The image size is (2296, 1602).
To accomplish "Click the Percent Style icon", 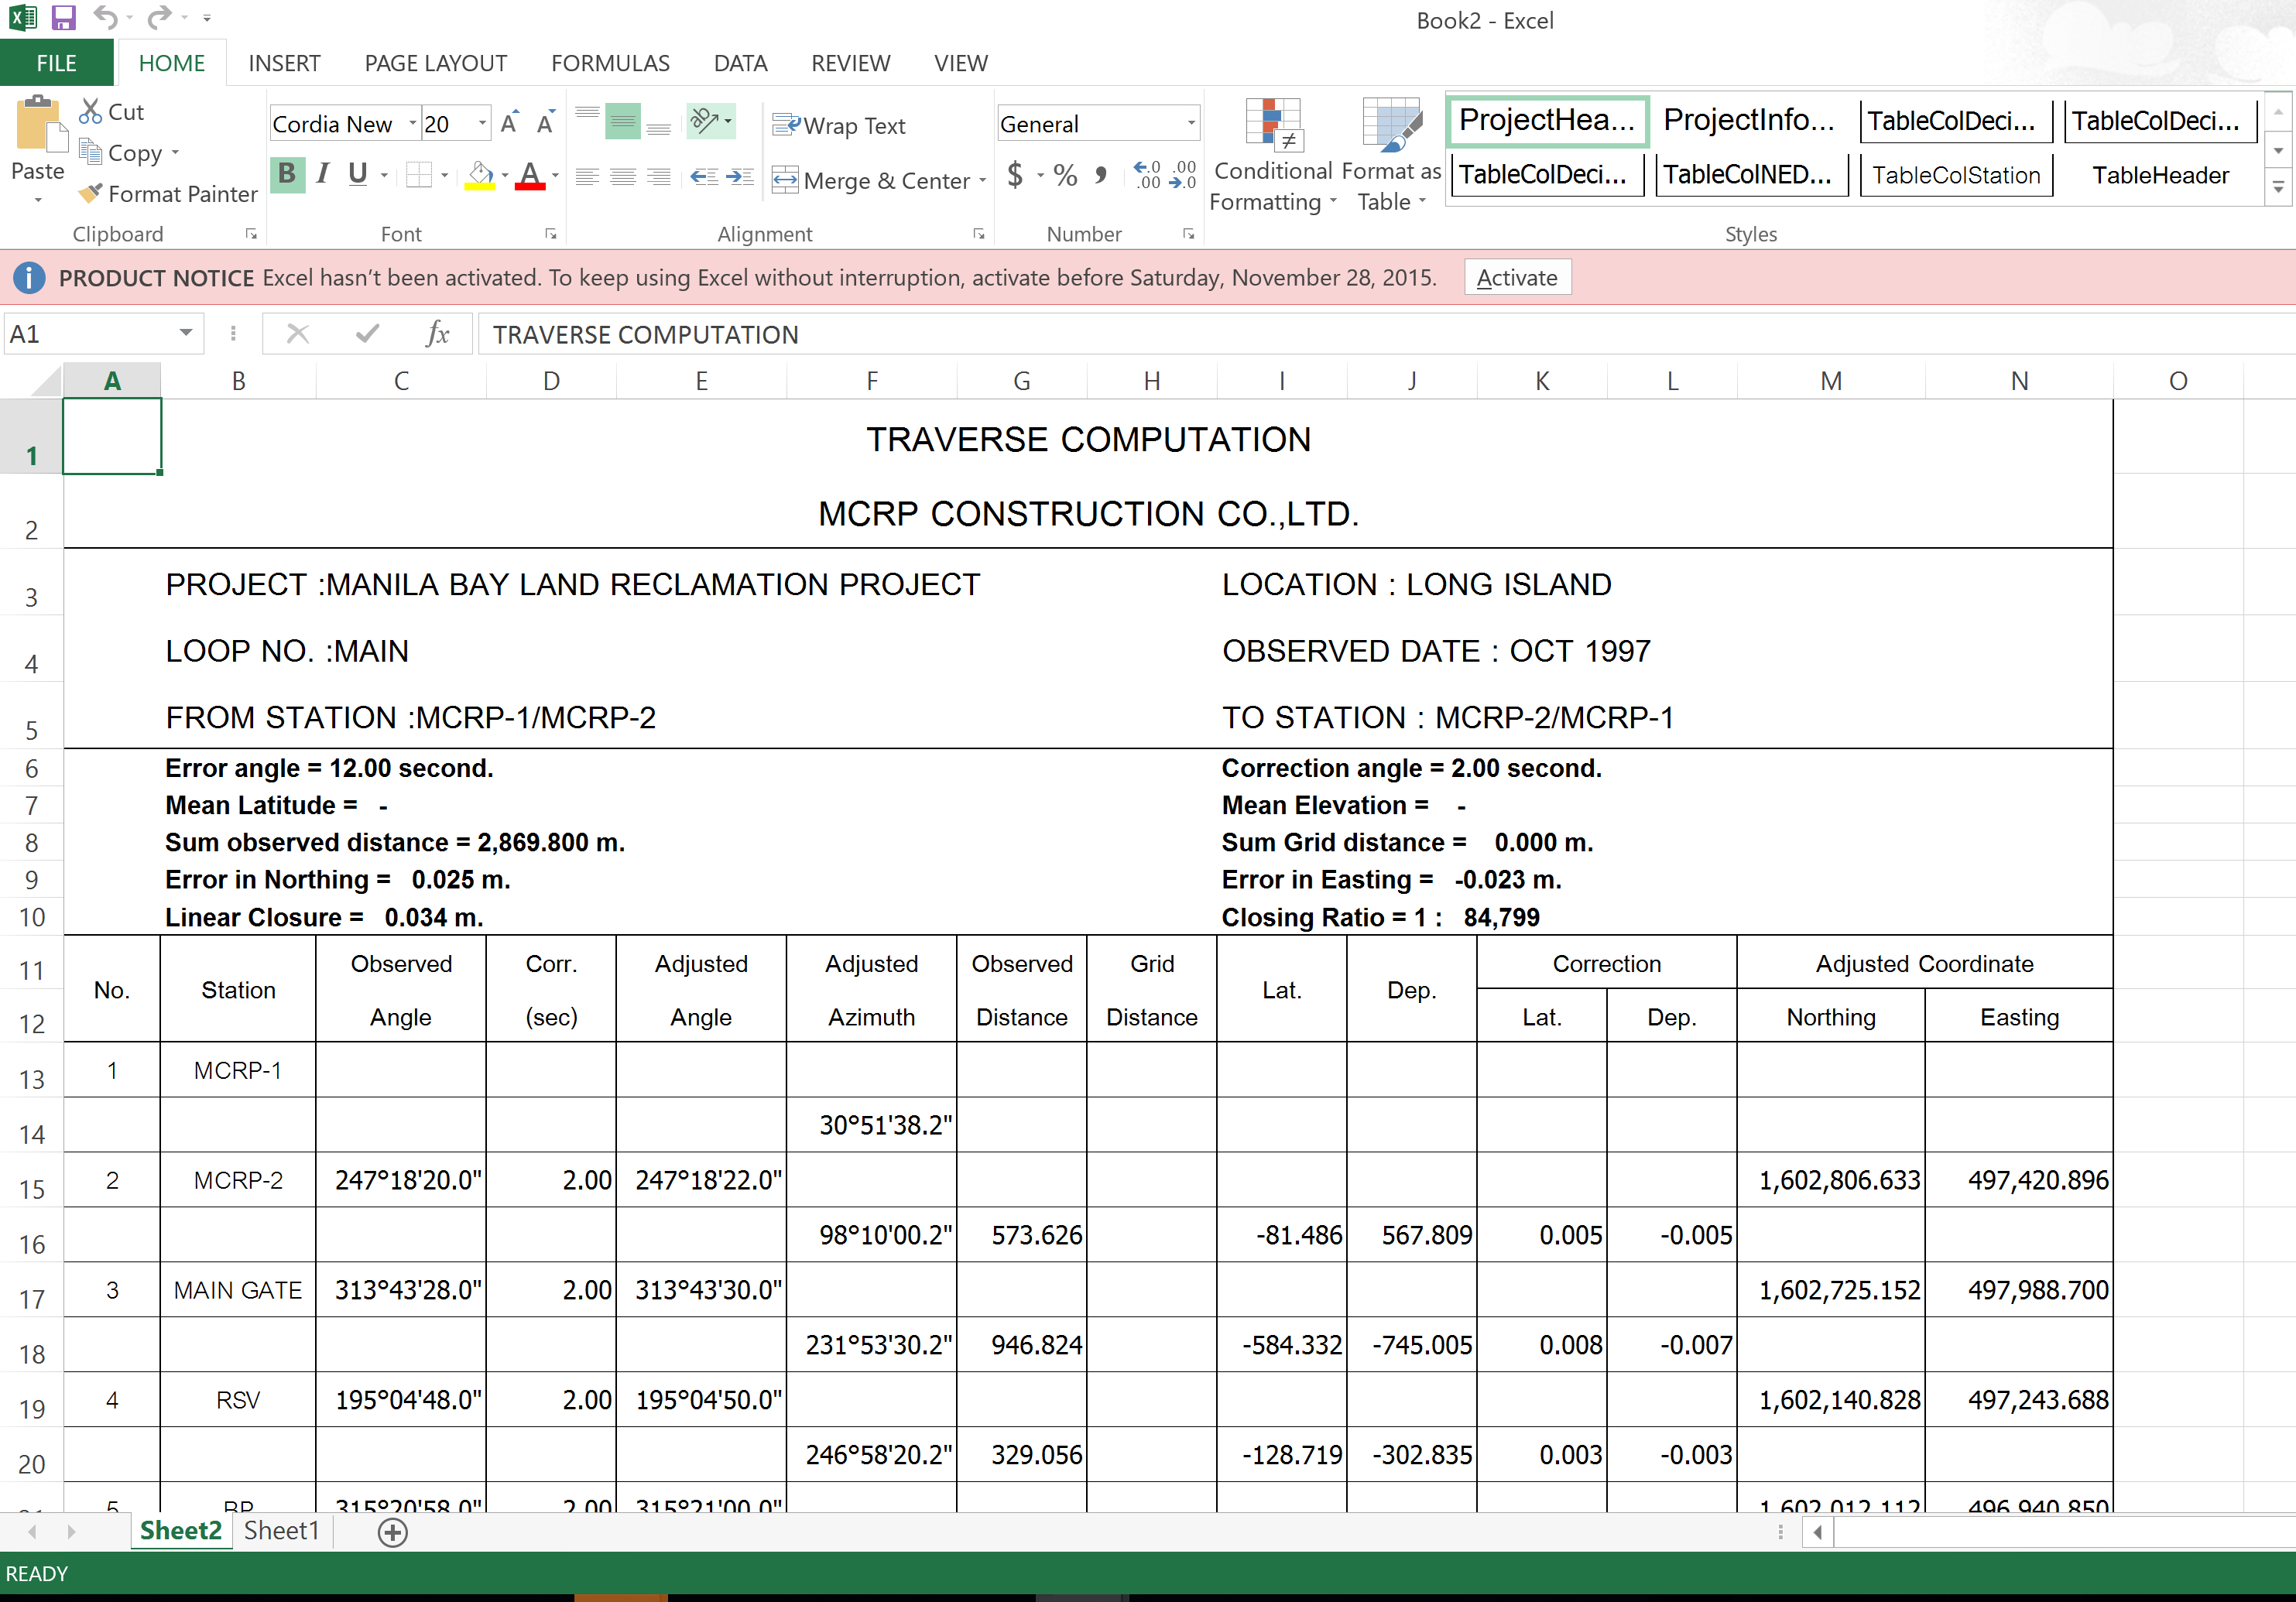I will point(1065,176).
